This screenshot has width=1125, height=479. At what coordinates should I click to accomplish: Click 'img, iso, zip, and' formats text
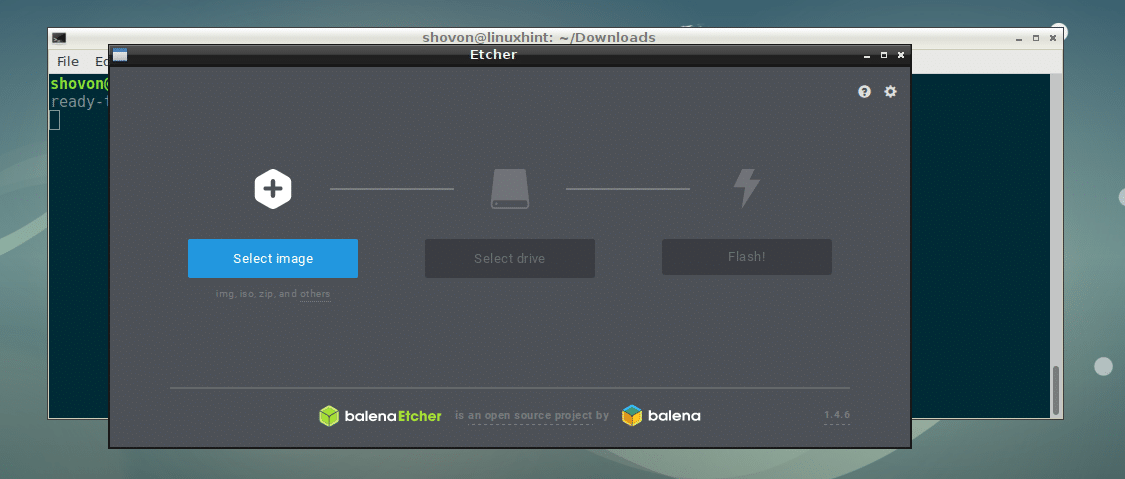[256, 294]
